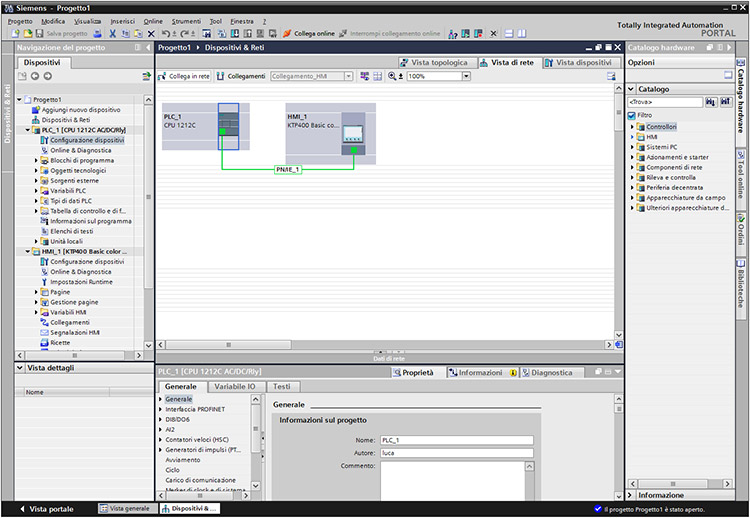
Task: Open the Diagnostica inspector tab
Action: coord(551,373)
